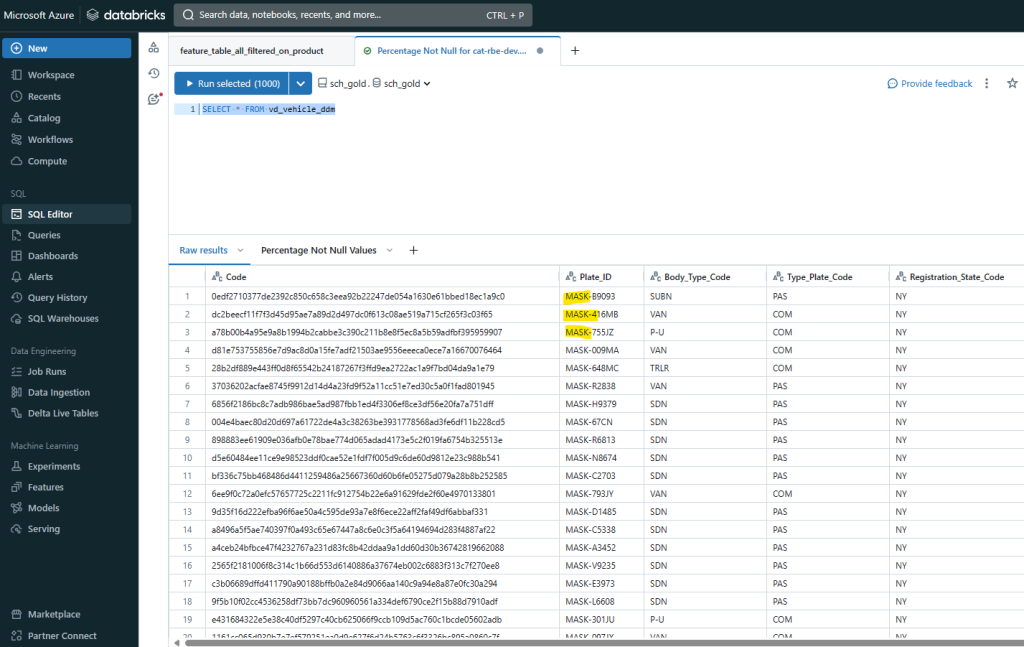Viewport: 1024px width, 647px height.
Task: Click Run selected (1000) button
Action: click(232, 84)
